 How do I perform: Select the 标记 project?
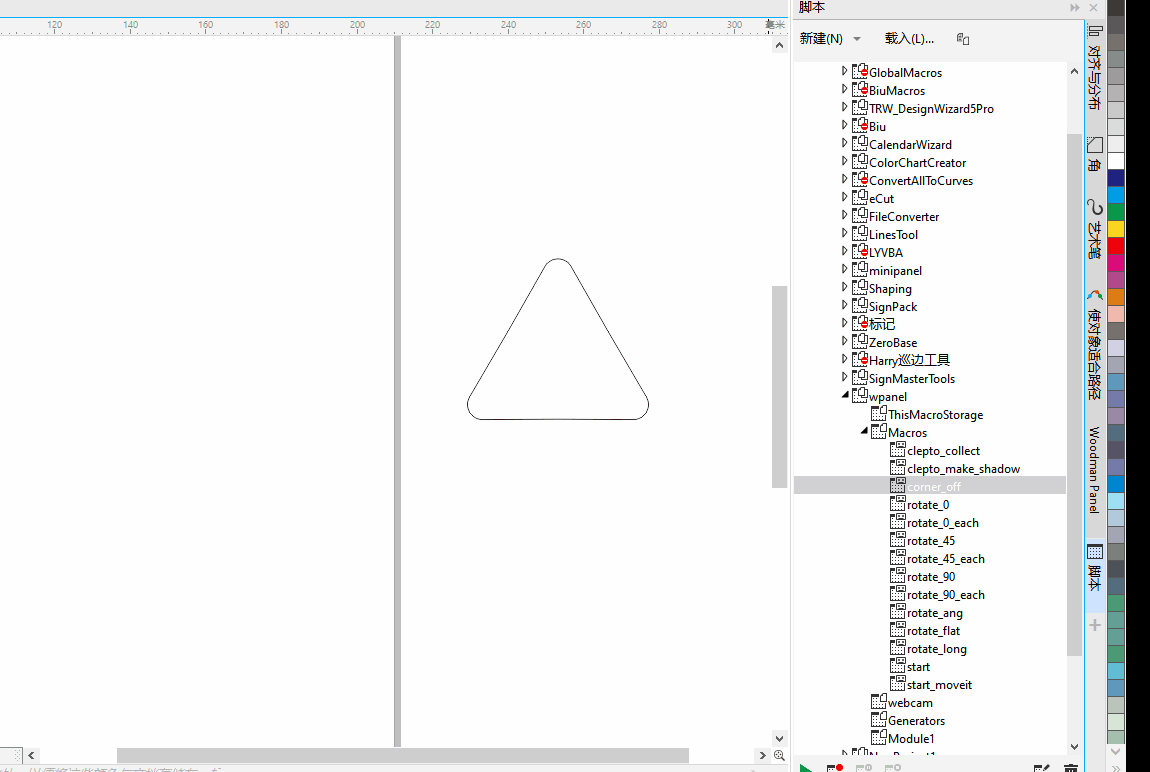882,324
